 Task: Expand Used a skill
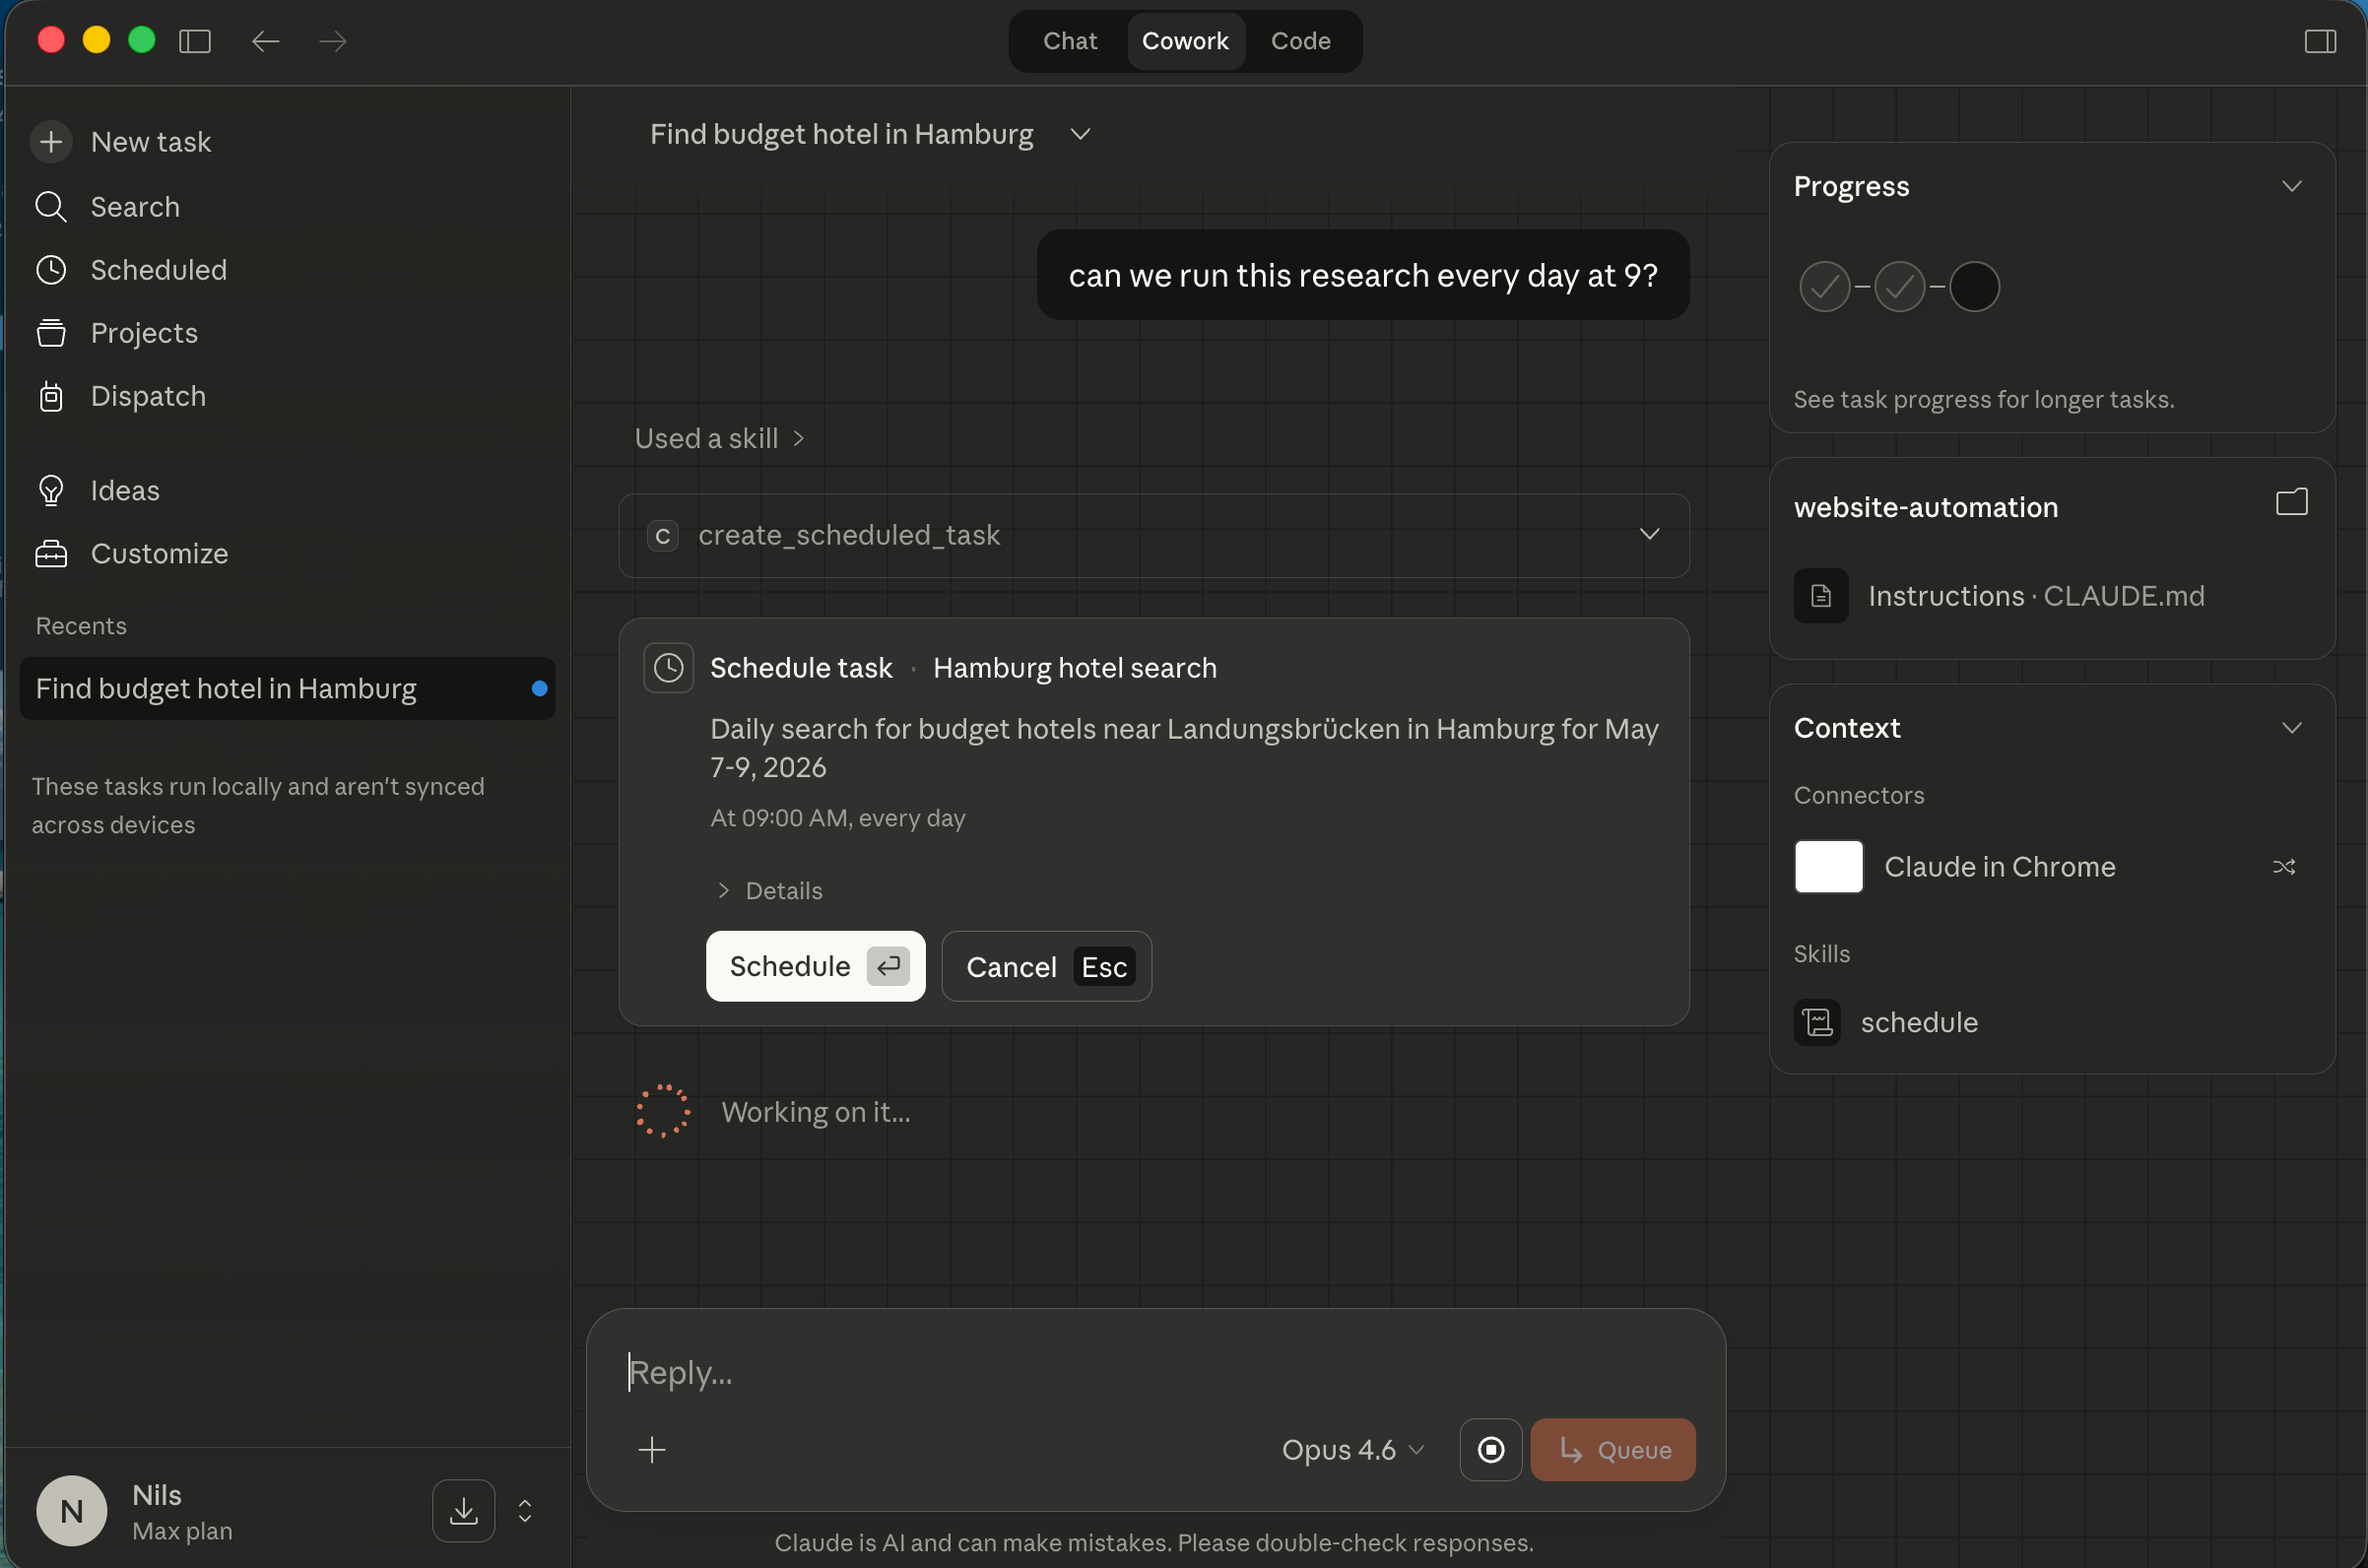click(x=719, y=438)
